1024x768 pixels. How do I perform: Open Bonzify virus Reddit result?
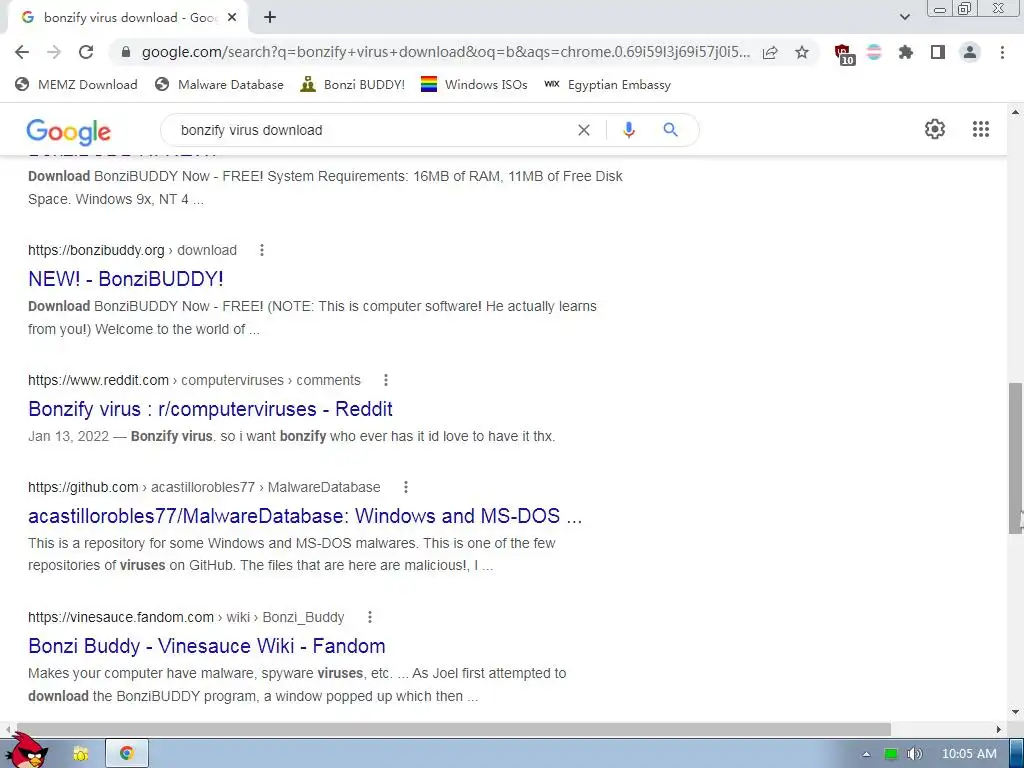click(x=210, y=409)
